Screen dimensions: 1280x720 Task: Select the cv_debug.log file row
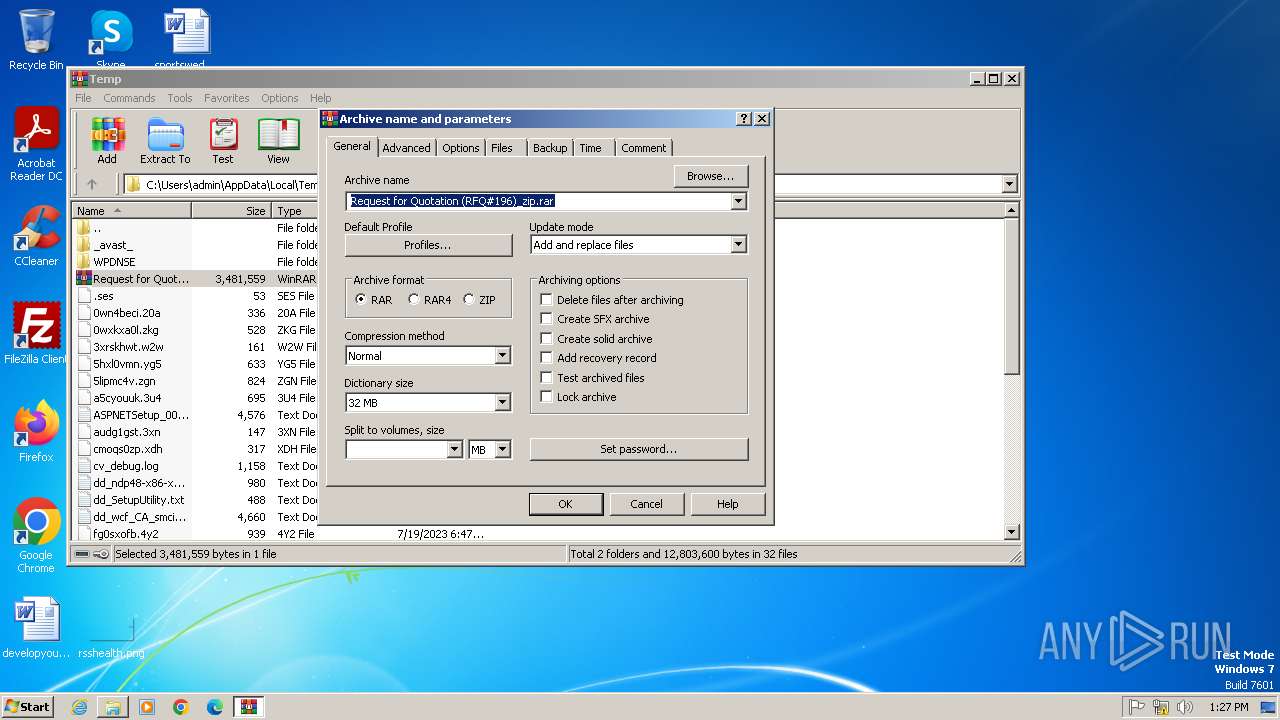[x=196, y=466]
